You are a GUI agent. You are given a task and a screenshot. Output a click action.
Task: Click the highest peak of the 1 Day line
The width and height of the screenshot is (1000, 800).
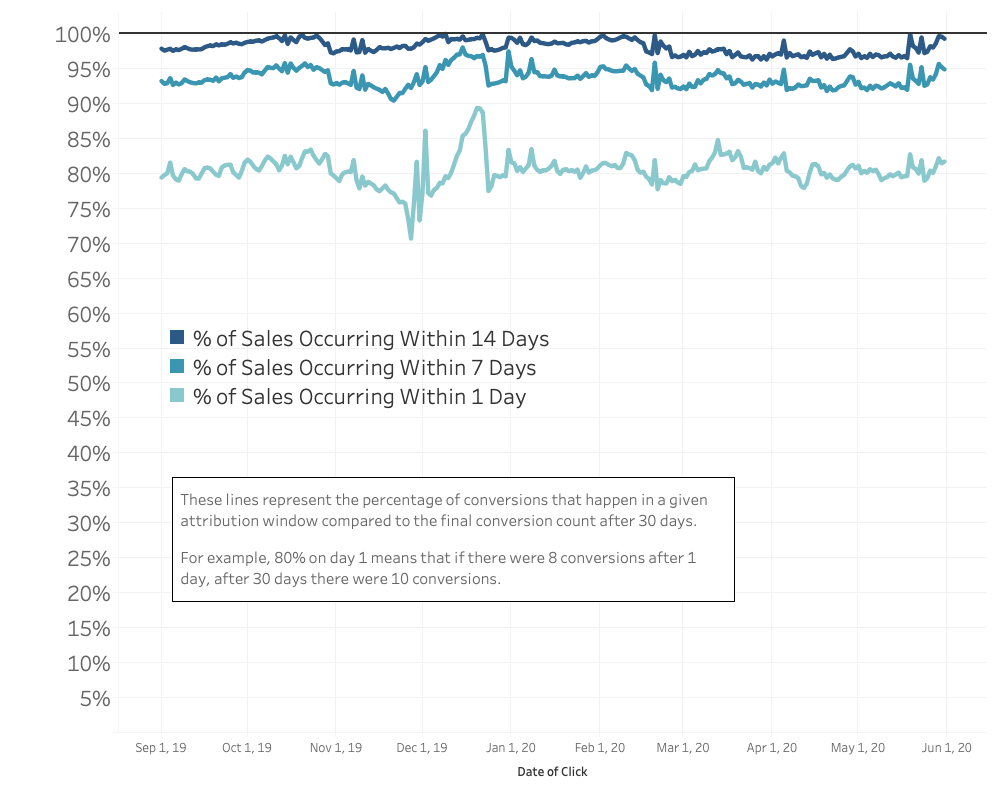click(479, 108)
